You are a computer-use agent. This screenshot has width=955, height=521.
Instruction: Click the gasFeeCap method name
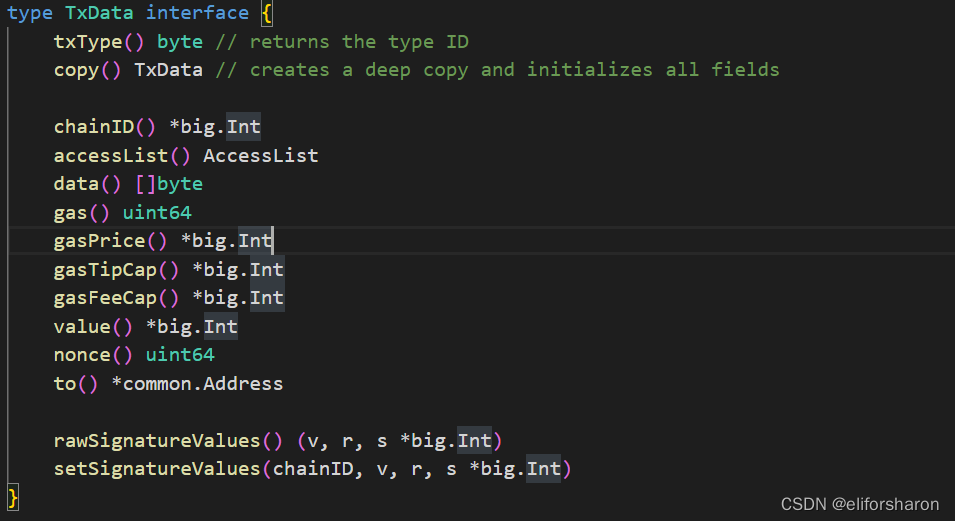105,298
